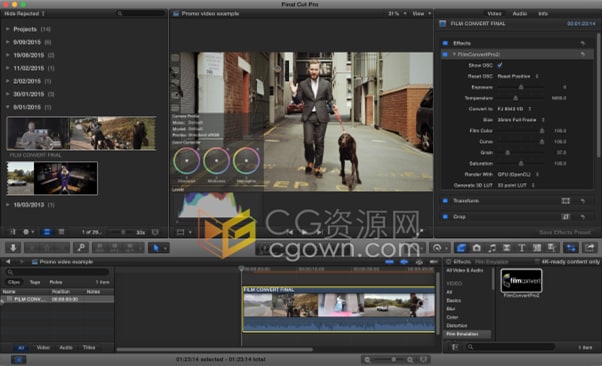
Task: Zoom in timeline magnifier icon
Action: pyautogui.click(x=410, y=359)
